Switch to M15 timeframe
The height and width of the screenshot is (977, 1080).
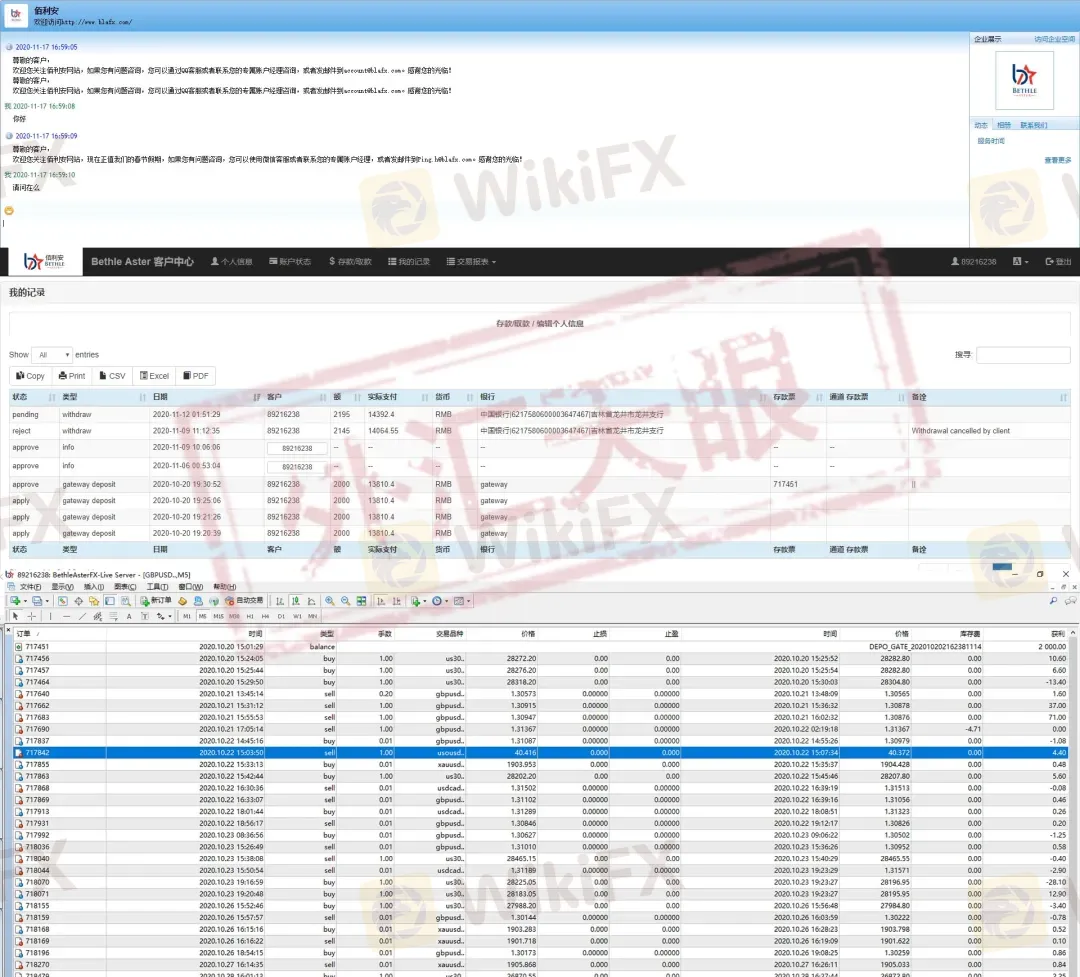218,616
